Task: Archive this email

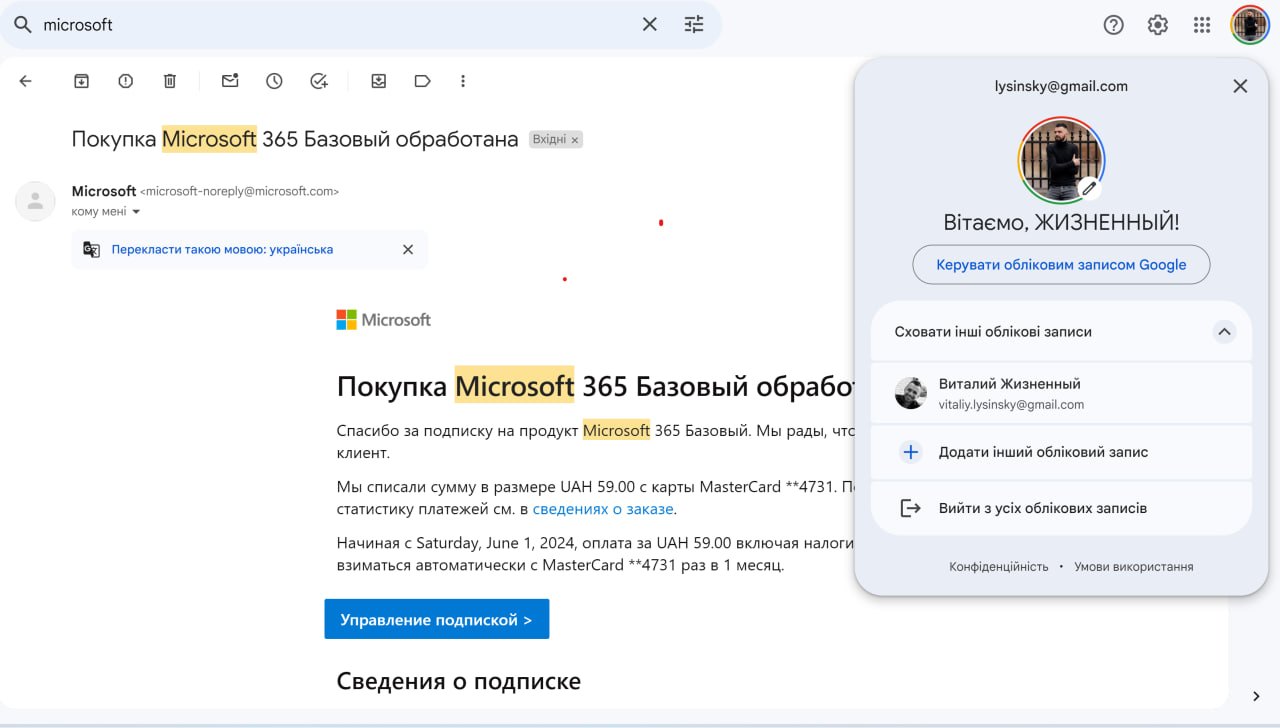Action: [81, 81]
